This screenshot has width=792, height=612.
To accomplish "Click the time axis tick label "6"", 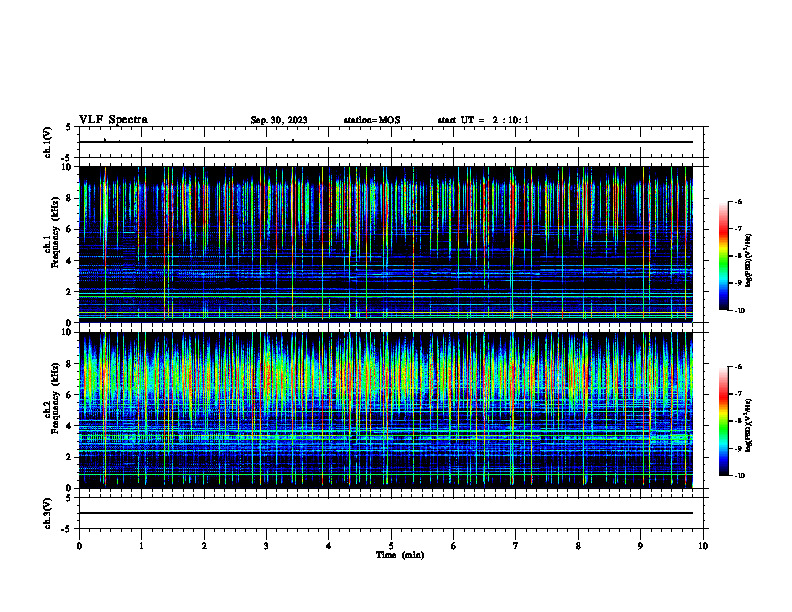I will 454,546.
